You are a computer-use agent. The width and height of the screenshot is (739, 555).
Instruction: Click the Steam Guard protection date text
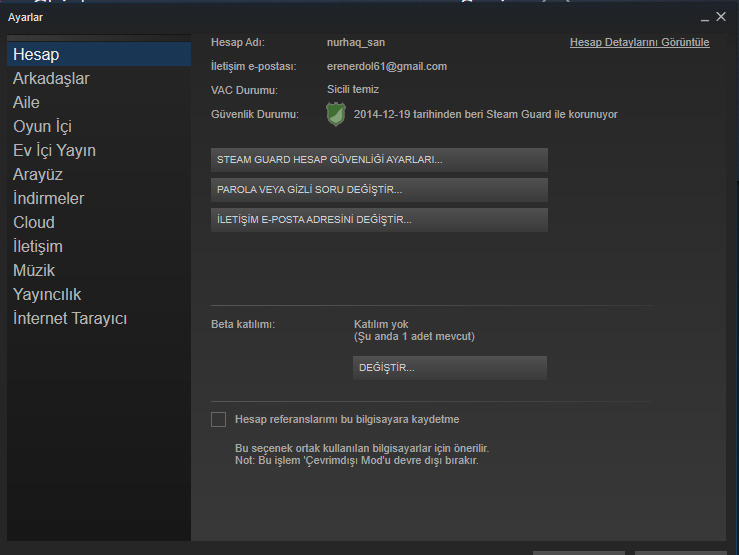(485, 114)
